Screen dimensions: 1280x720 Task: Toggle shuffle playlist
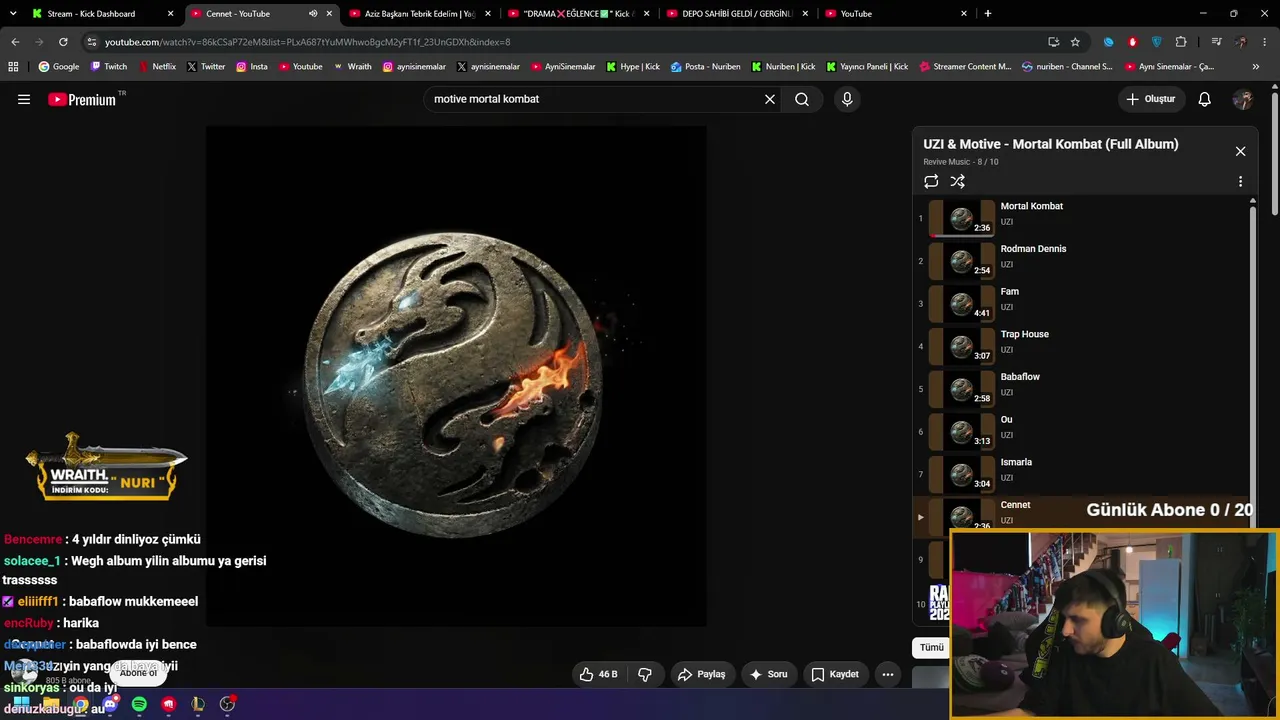(958, 181)
